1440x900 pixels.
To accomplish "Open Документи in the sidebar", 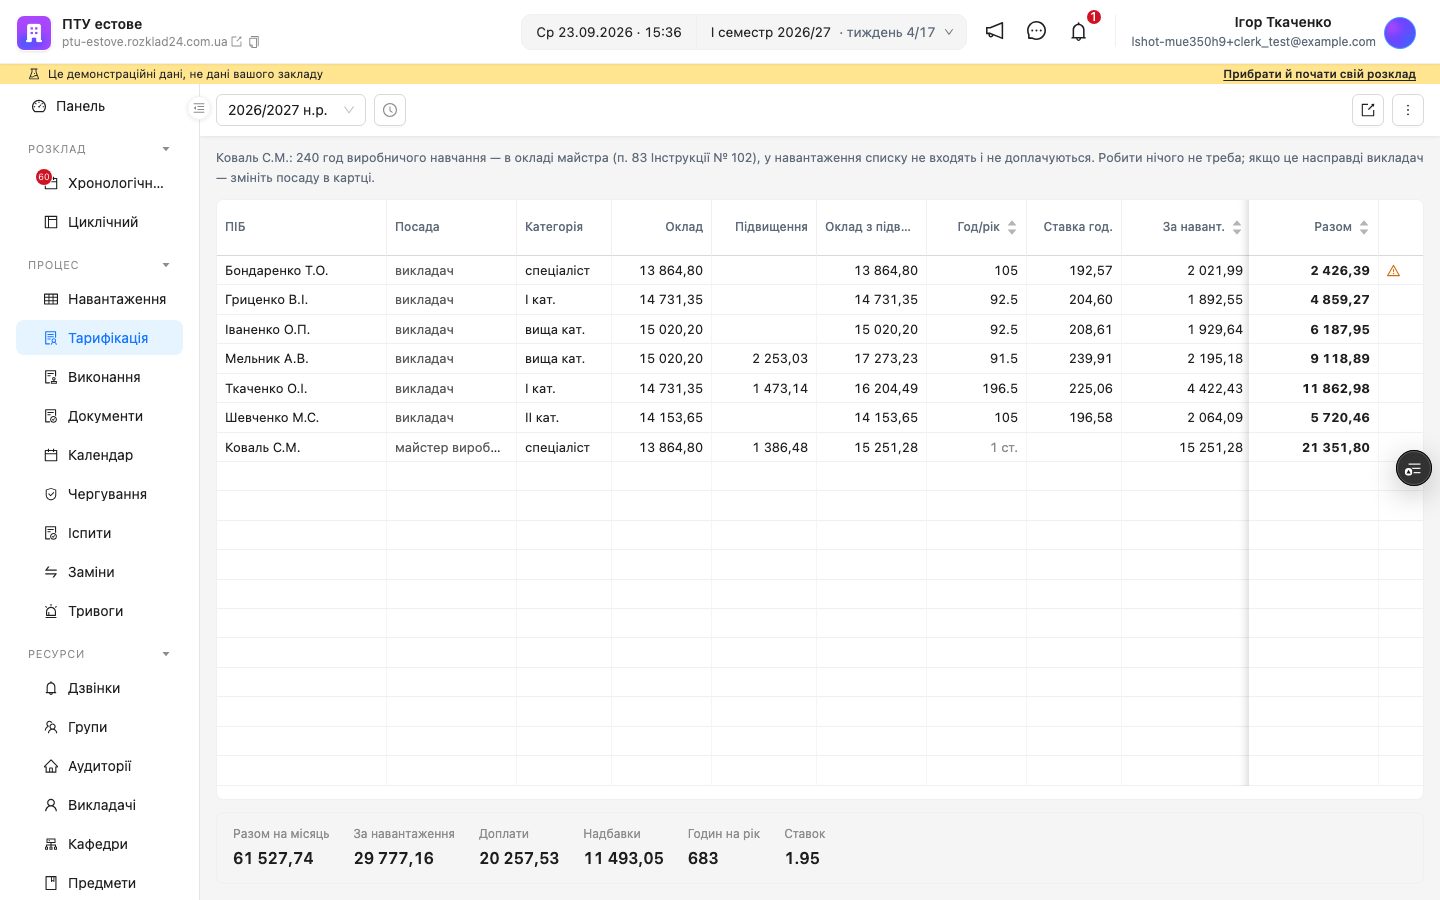I will pyautogui.click(x=100, y=416).
